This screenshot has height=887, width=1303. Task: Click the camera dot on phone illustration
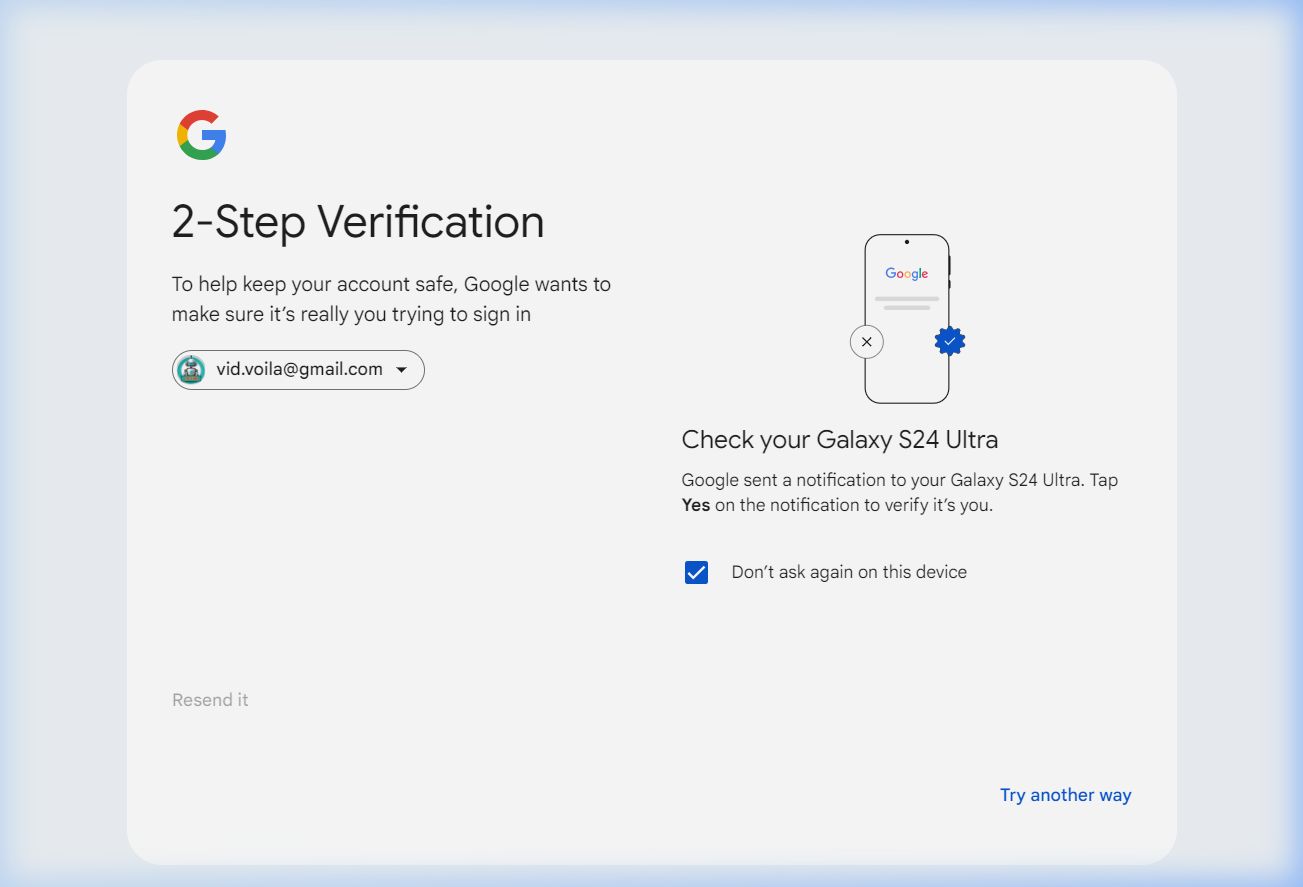tap(906, 242)
